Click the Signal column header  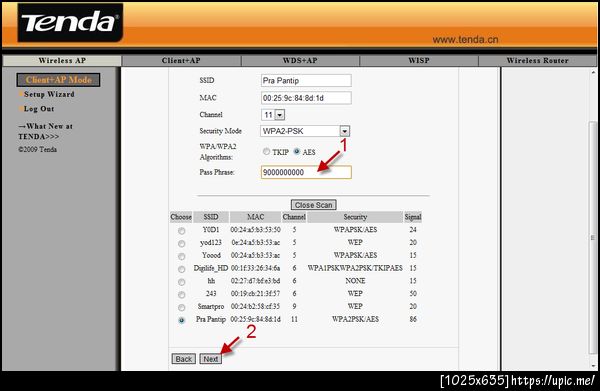coord(413,217)
